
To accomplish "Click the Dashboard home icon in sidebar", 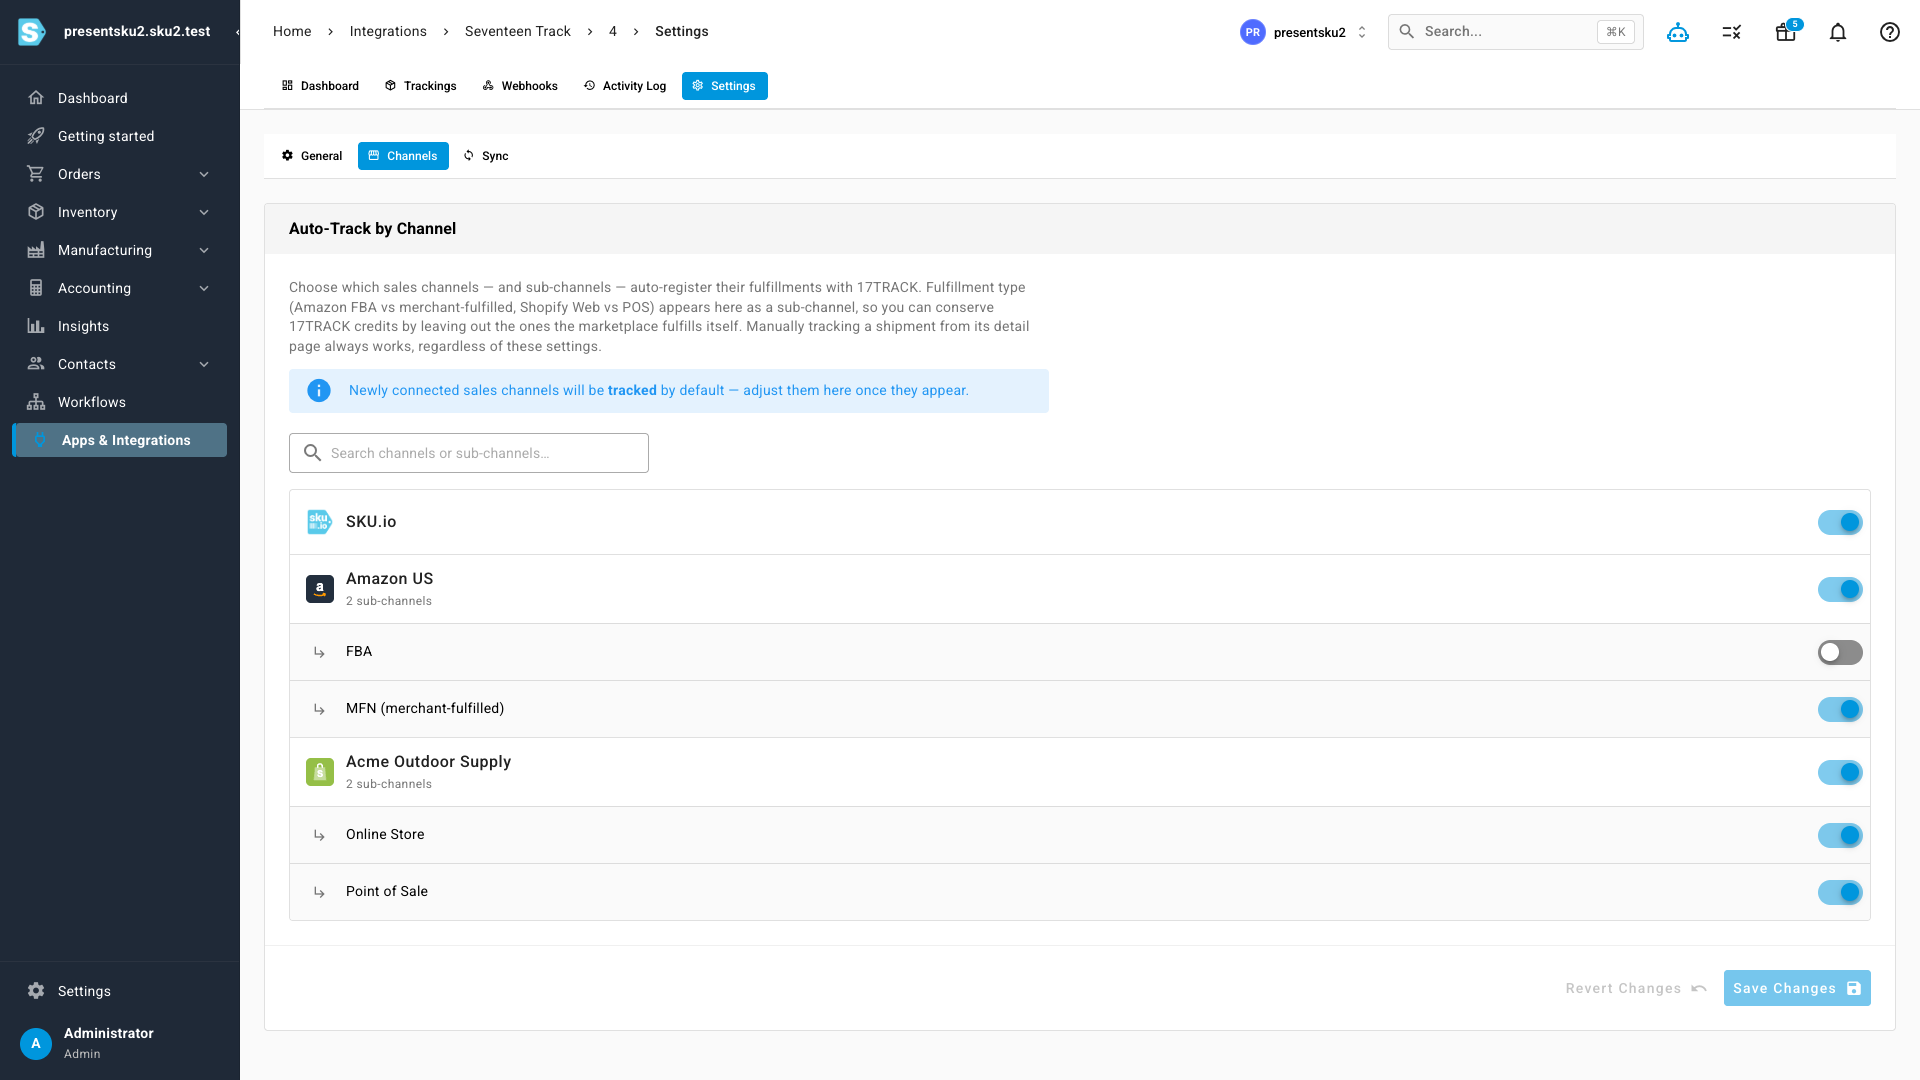I will [36, 98].
